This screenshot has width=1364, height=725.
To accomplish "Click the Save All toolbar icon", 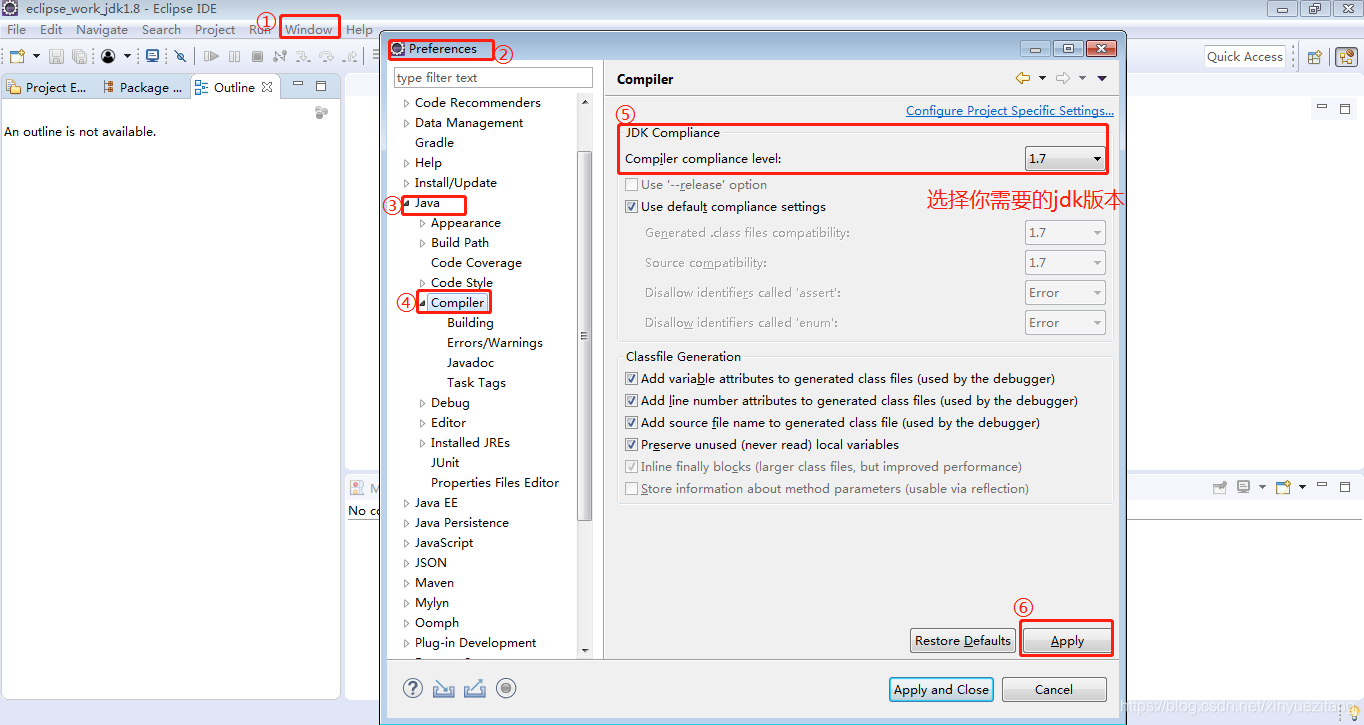I will click(x=79, y=56).
